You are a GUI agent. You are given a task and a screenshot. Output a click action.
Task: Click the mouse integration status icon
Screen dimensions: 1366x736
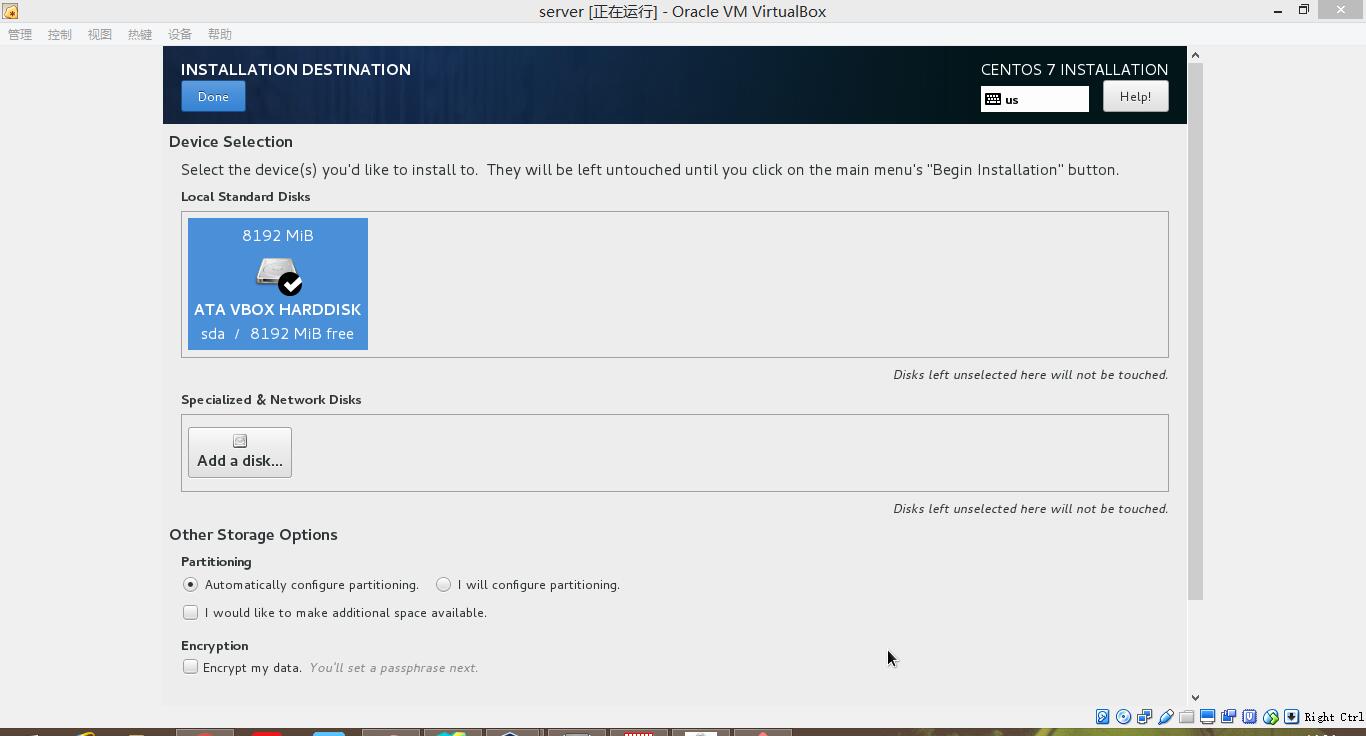click(1270, 717)
